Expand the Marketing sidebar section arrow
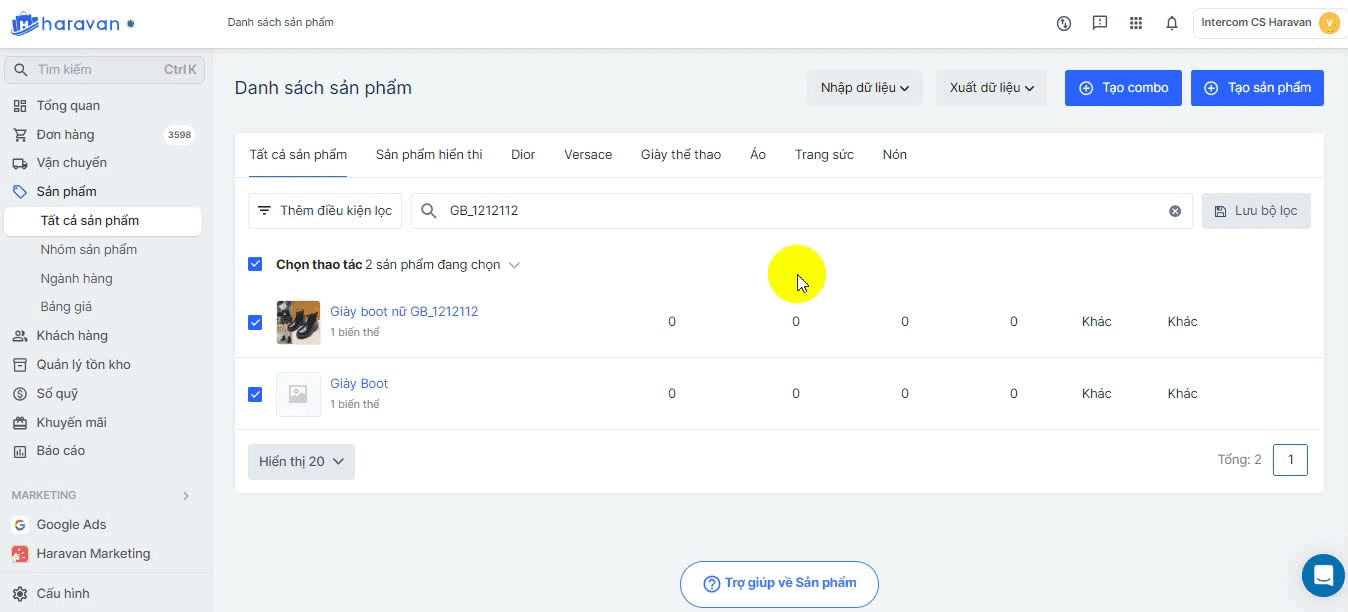This screenshot has width=1348, height=612. point(186,496)
